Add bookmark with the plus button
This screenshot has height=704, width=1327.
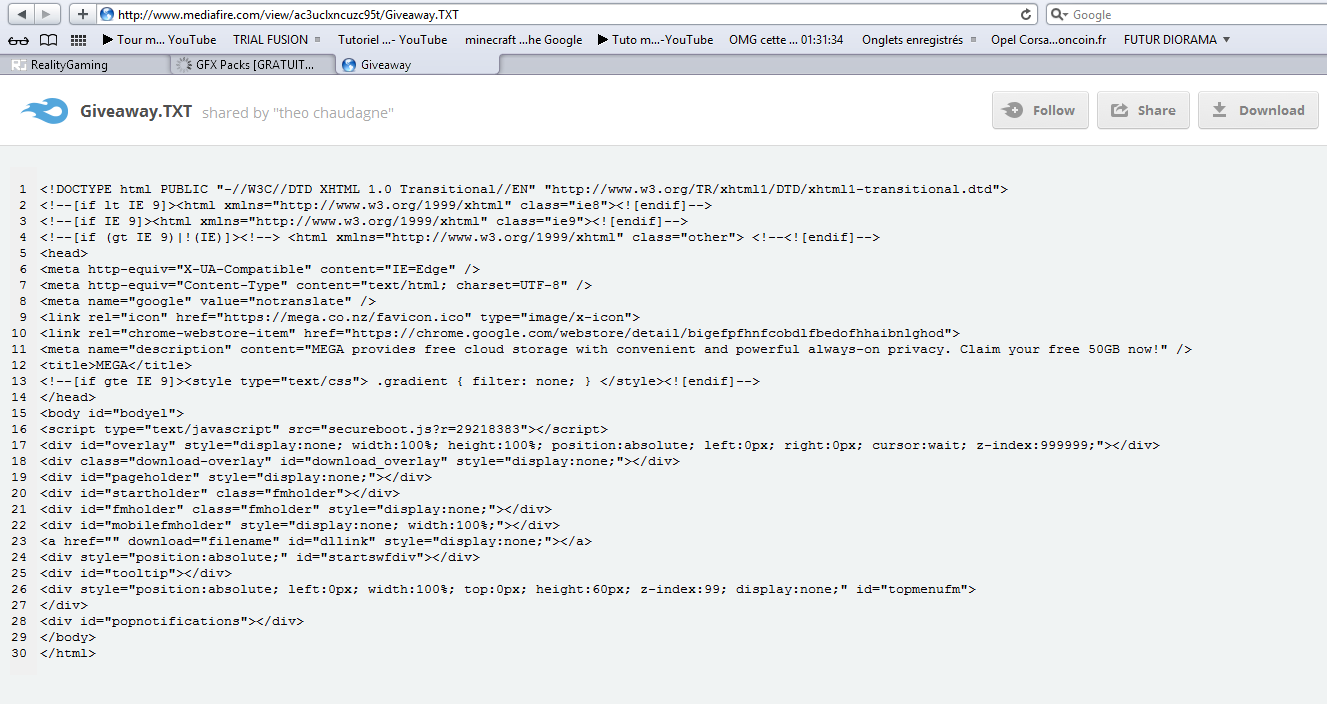[x=83, y=14]
